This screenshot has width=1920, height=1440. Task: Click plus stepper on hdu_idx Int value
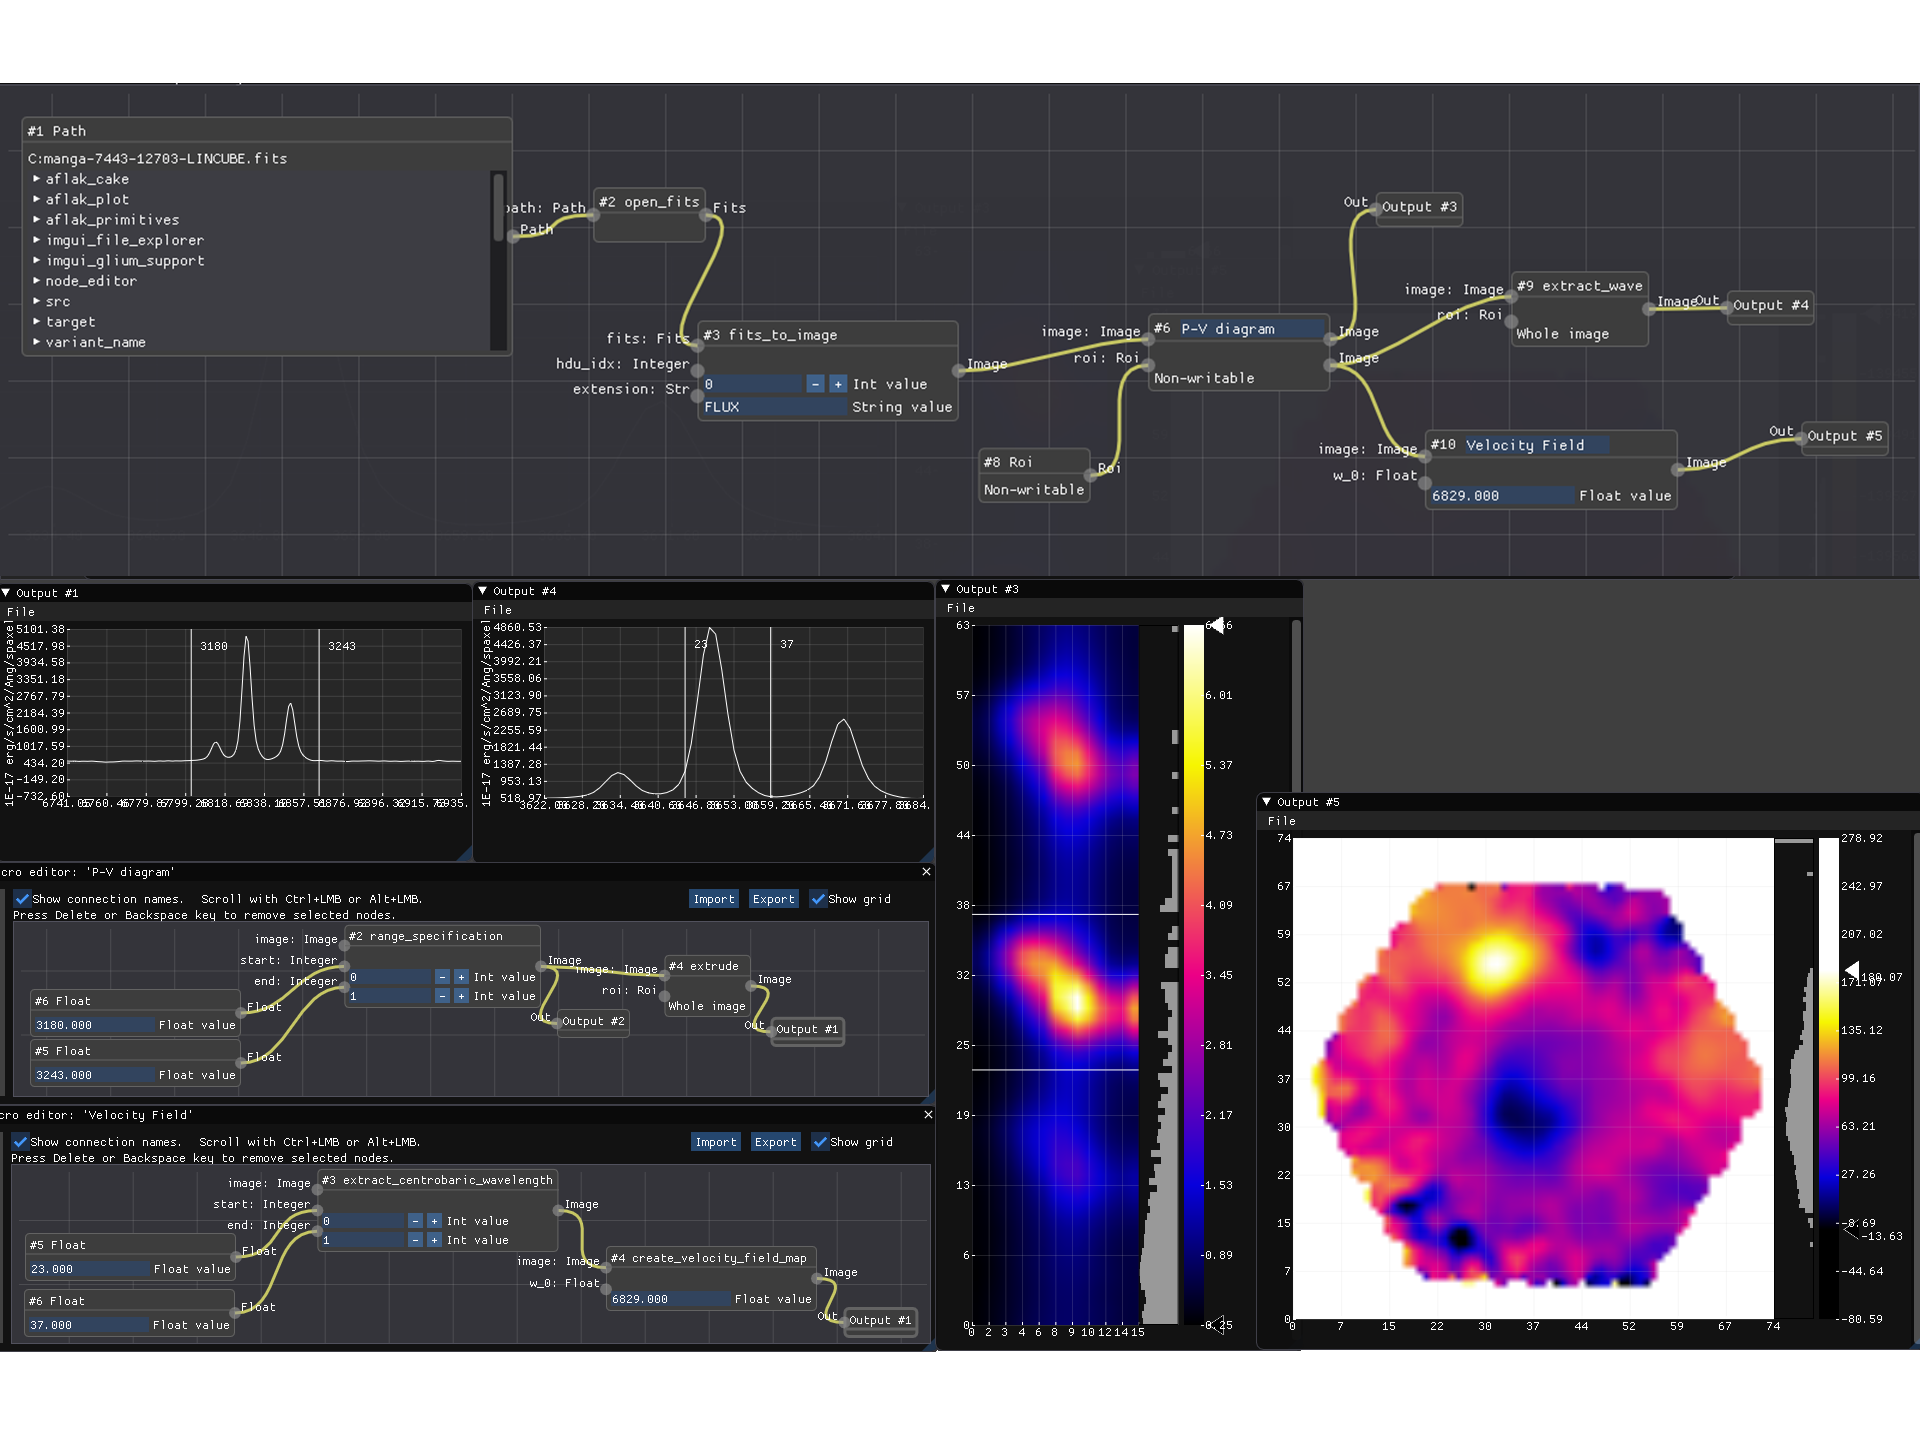click(838, 384)
